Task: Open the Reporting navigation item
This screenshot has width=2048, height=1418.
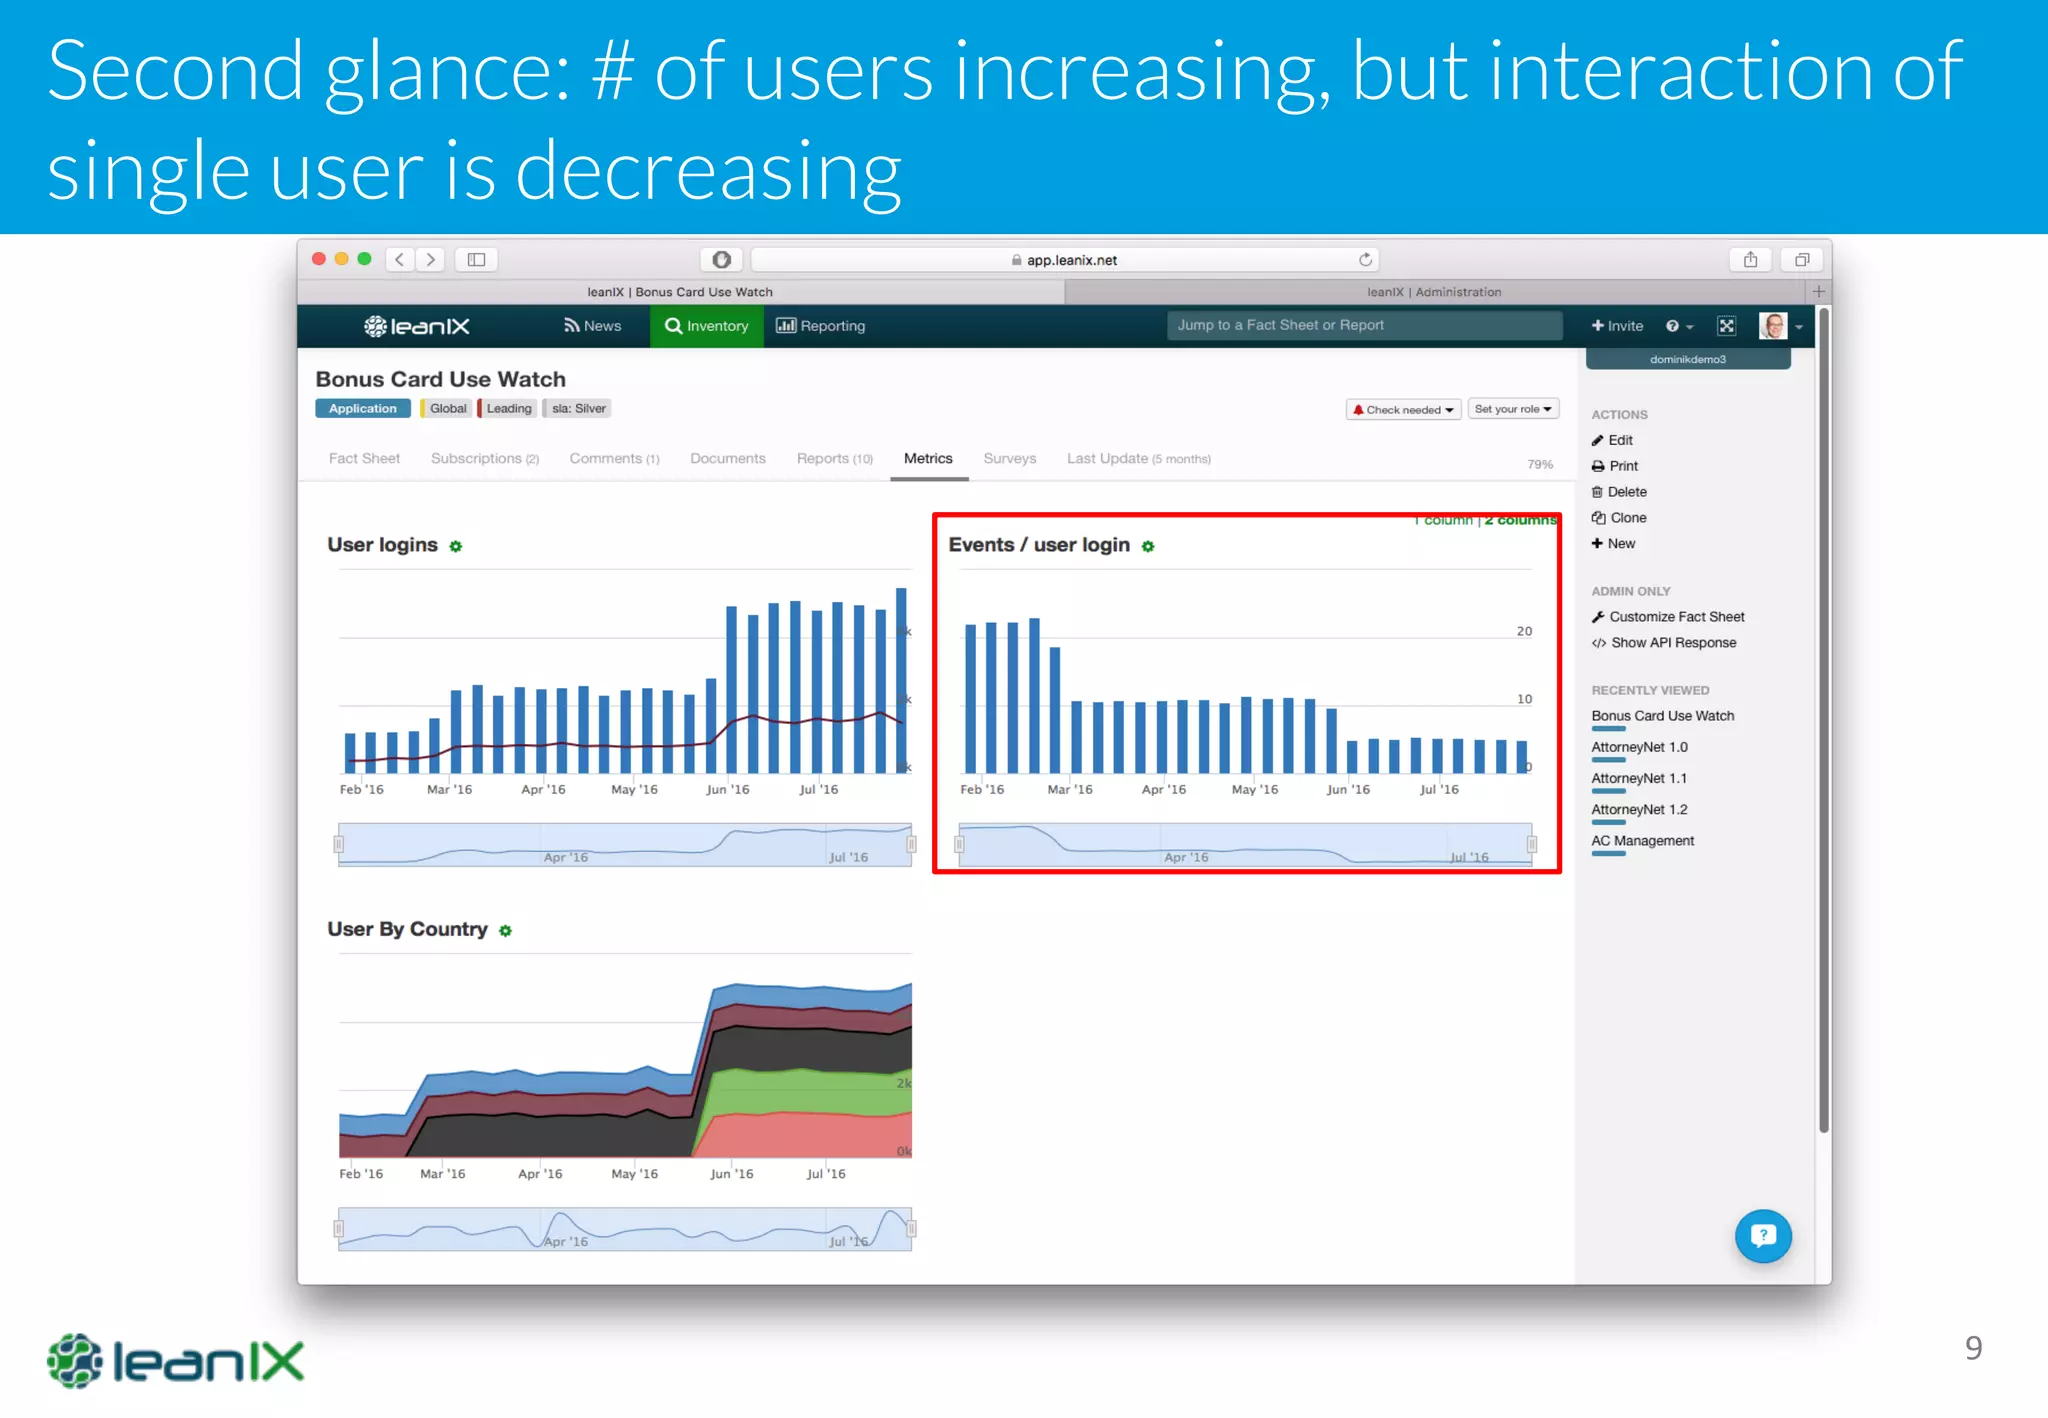Action: (821, 326)
